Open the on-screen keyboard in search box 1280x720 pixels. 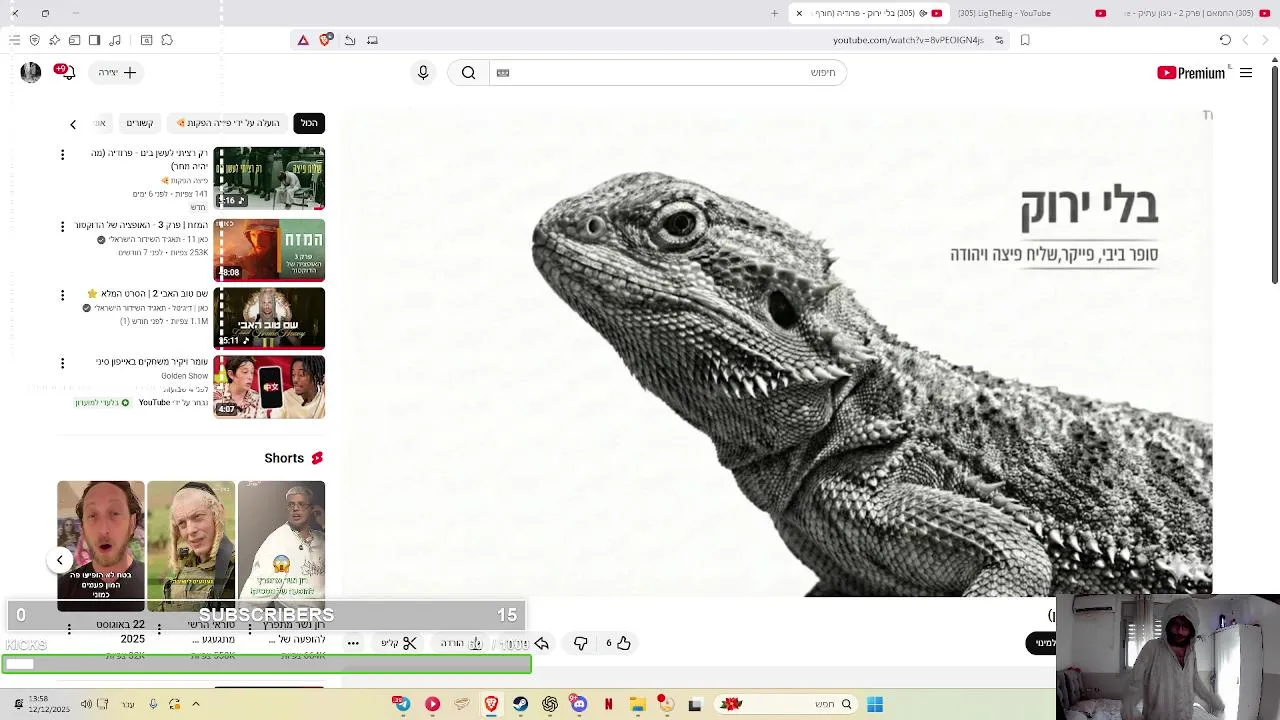click(x=503, y=73)
